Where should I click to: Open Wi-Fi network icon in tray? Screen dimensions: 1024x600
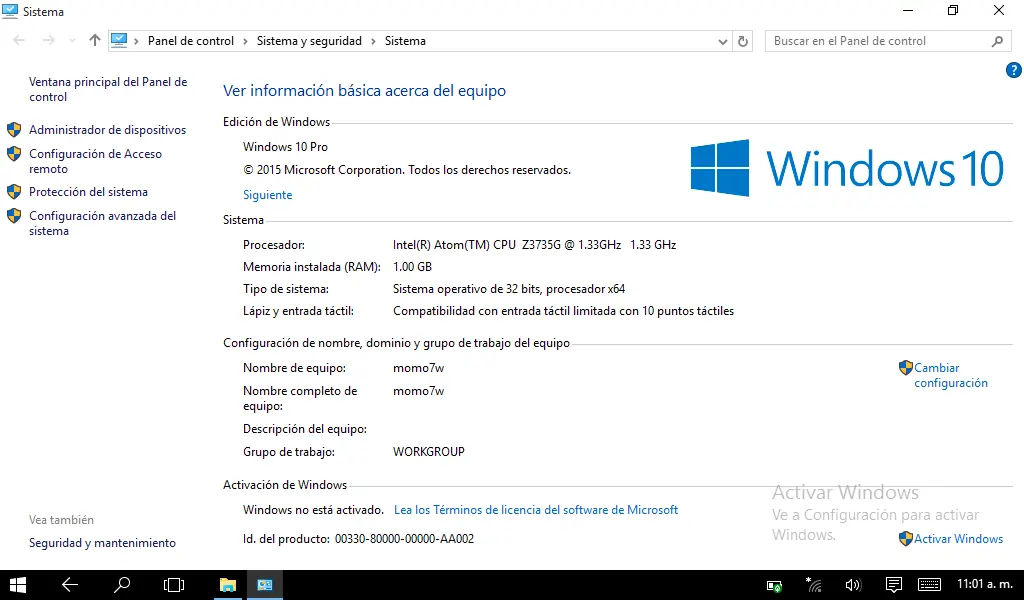pyautogui.click(x=814, y=585)
